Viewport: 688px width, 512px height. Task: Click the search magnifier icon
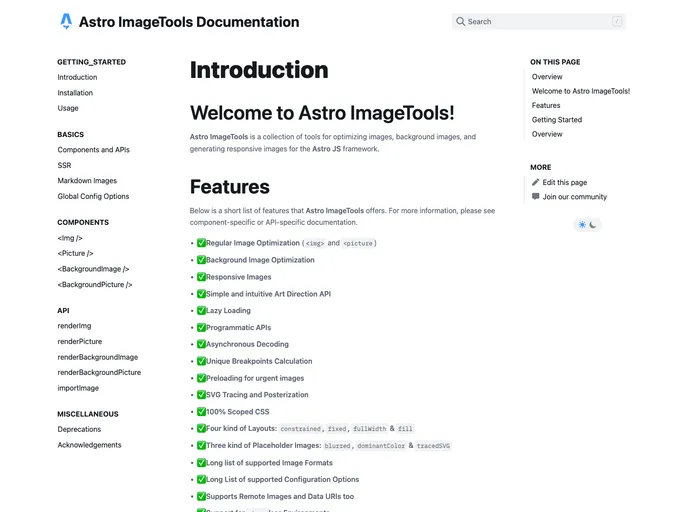(x=460, y=21)
